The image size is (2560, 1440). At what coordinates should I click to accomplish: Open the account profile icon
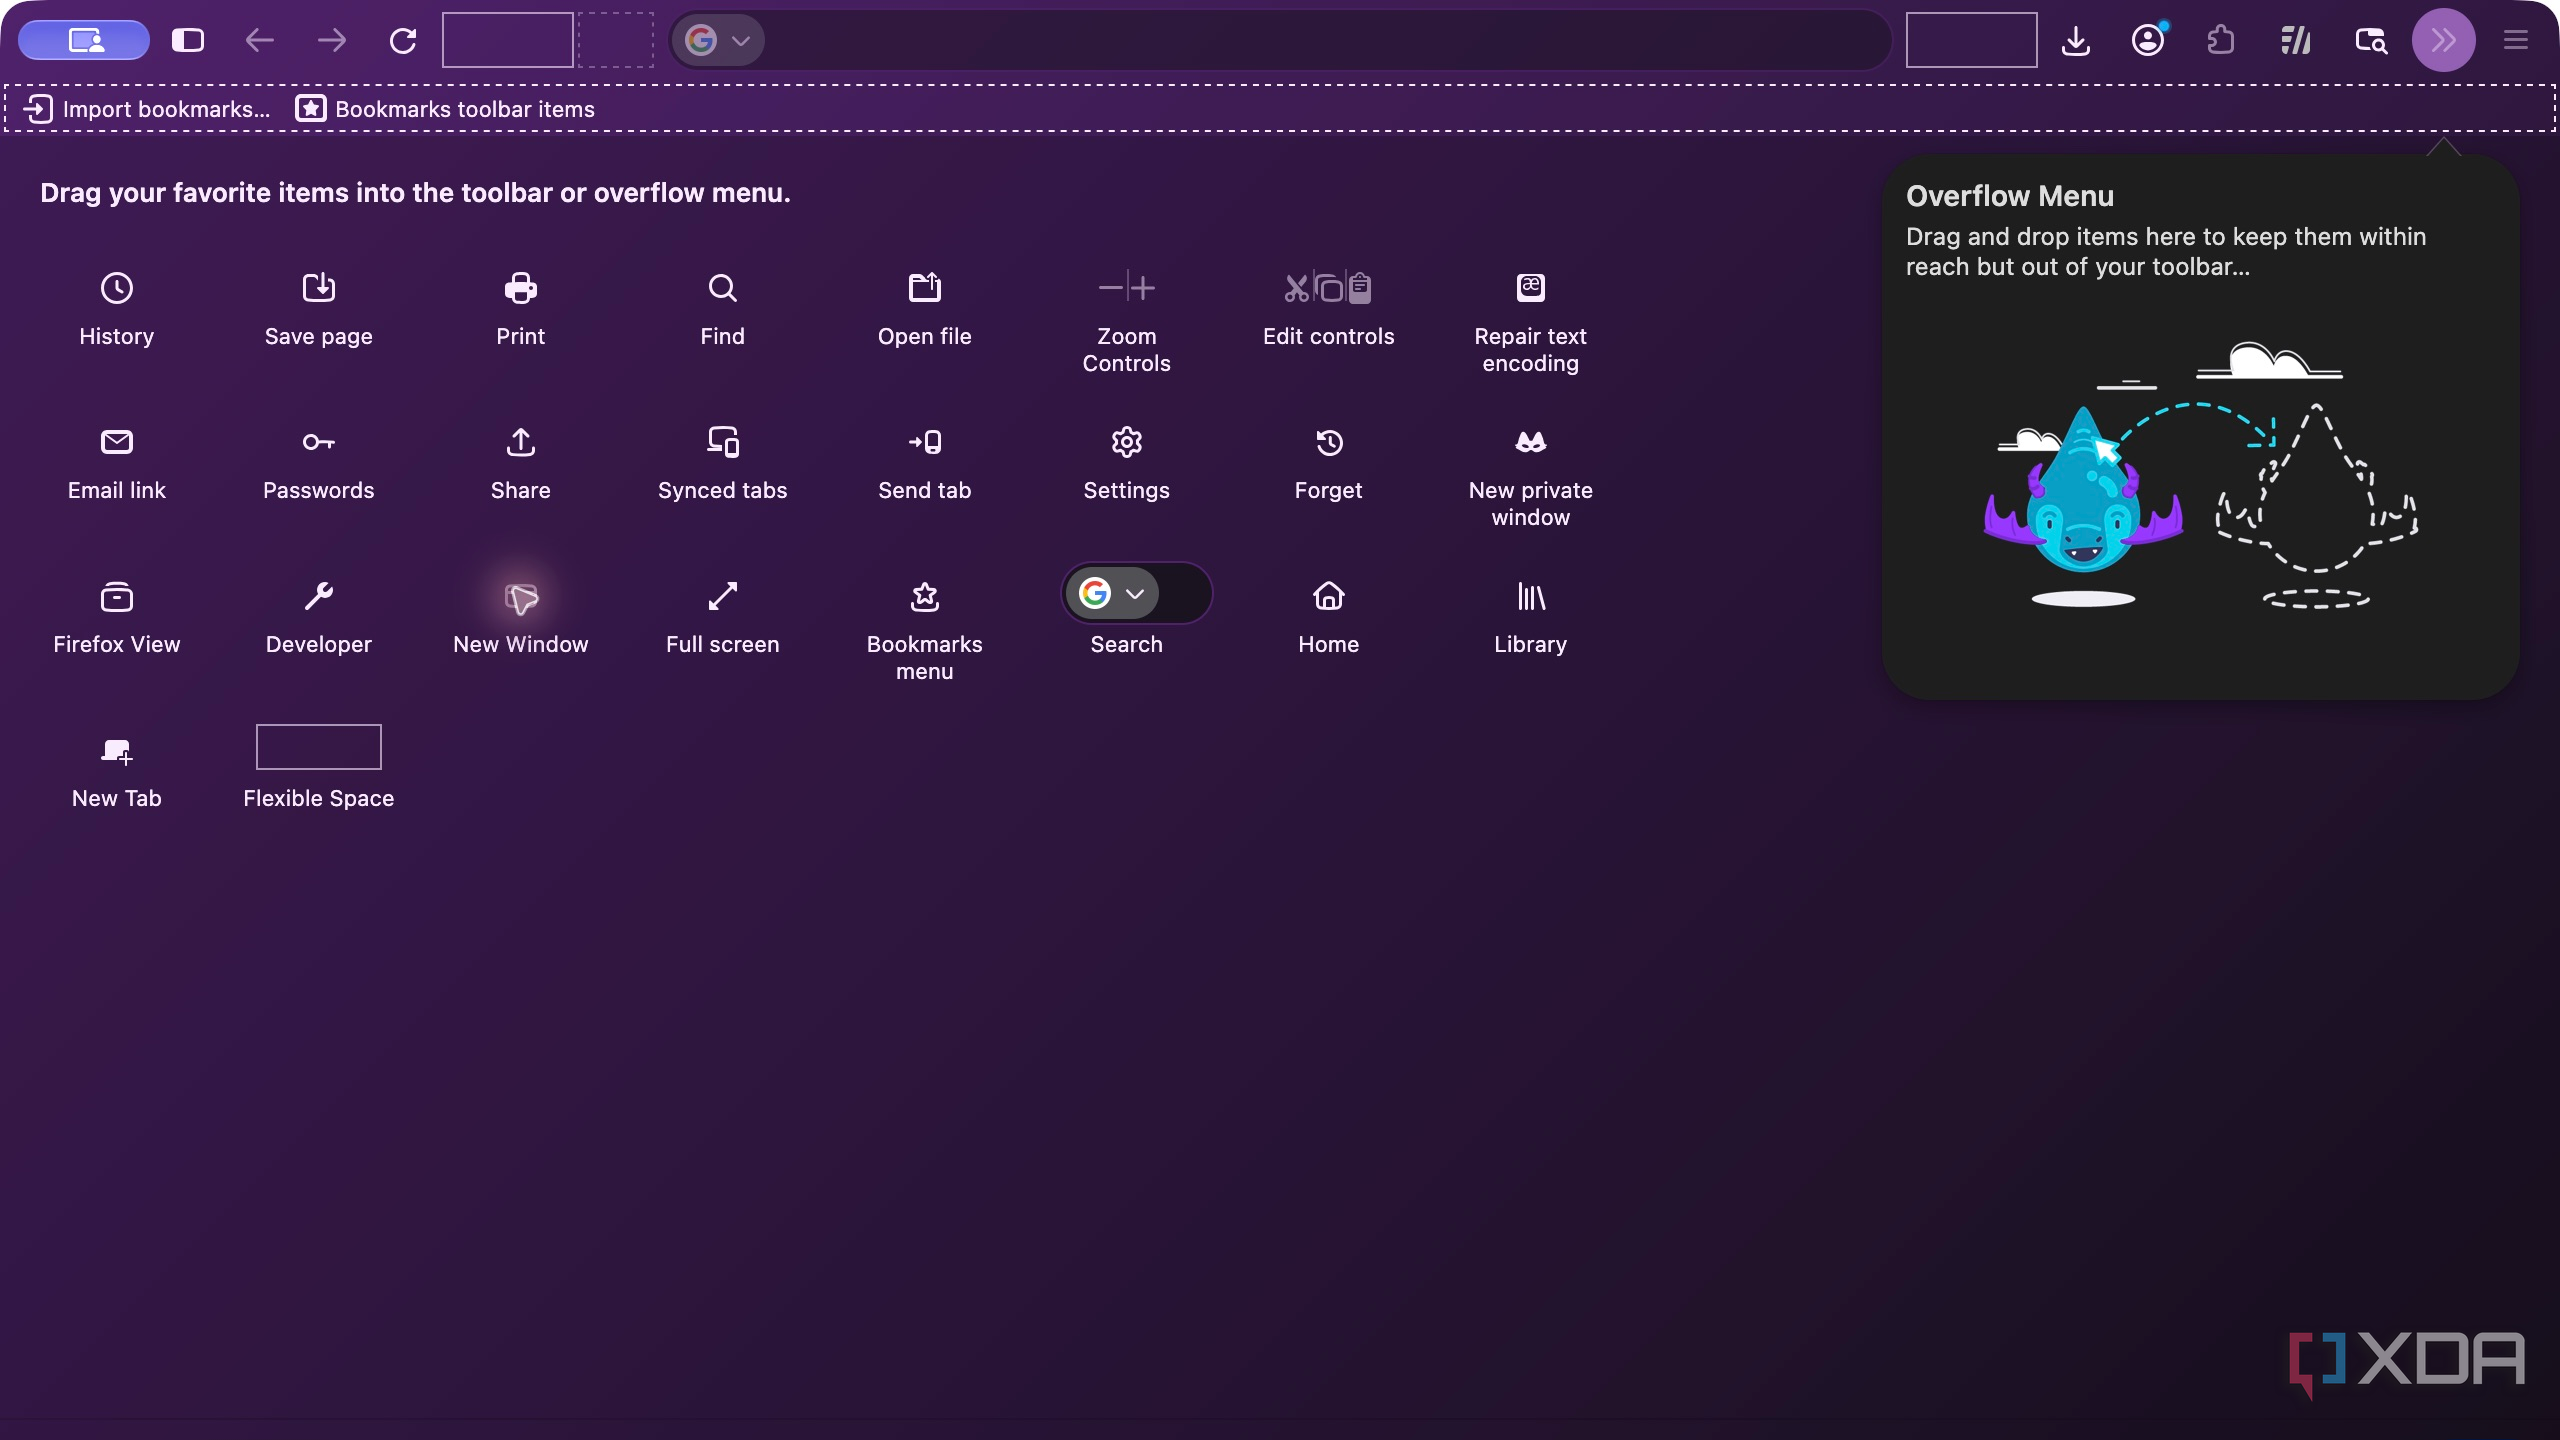coord(2148,40)
